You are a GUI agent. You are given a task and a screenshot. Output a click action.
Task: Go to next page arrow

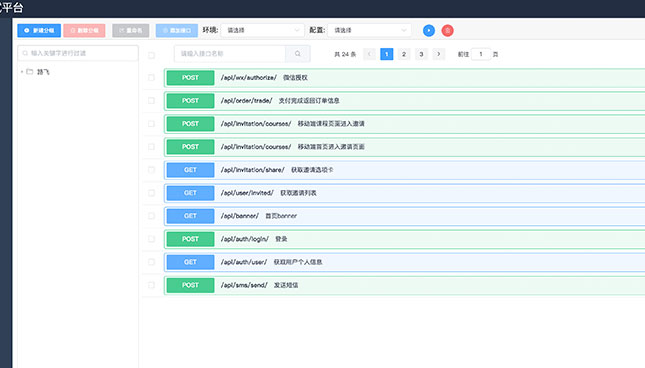tap(439, 54)
